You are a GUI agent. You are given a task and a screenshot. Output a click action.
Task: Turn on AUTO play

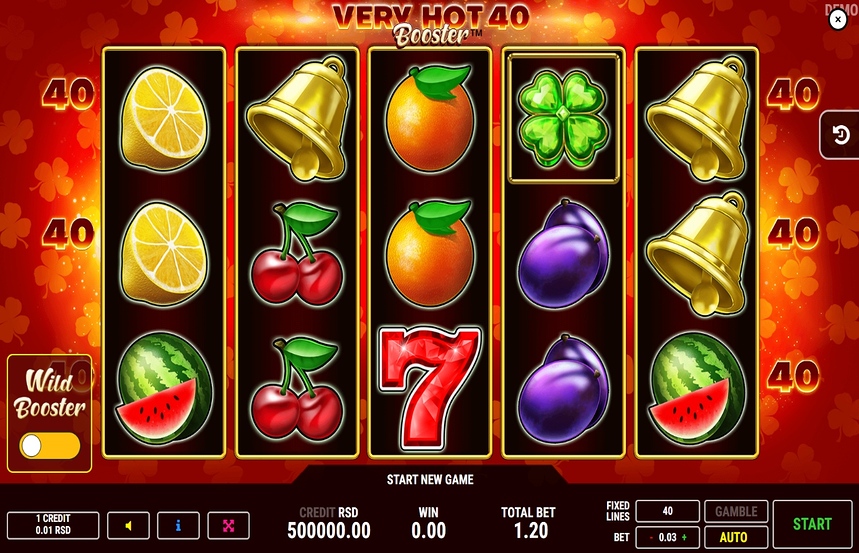pyautogui.click(x=736, y=537)
